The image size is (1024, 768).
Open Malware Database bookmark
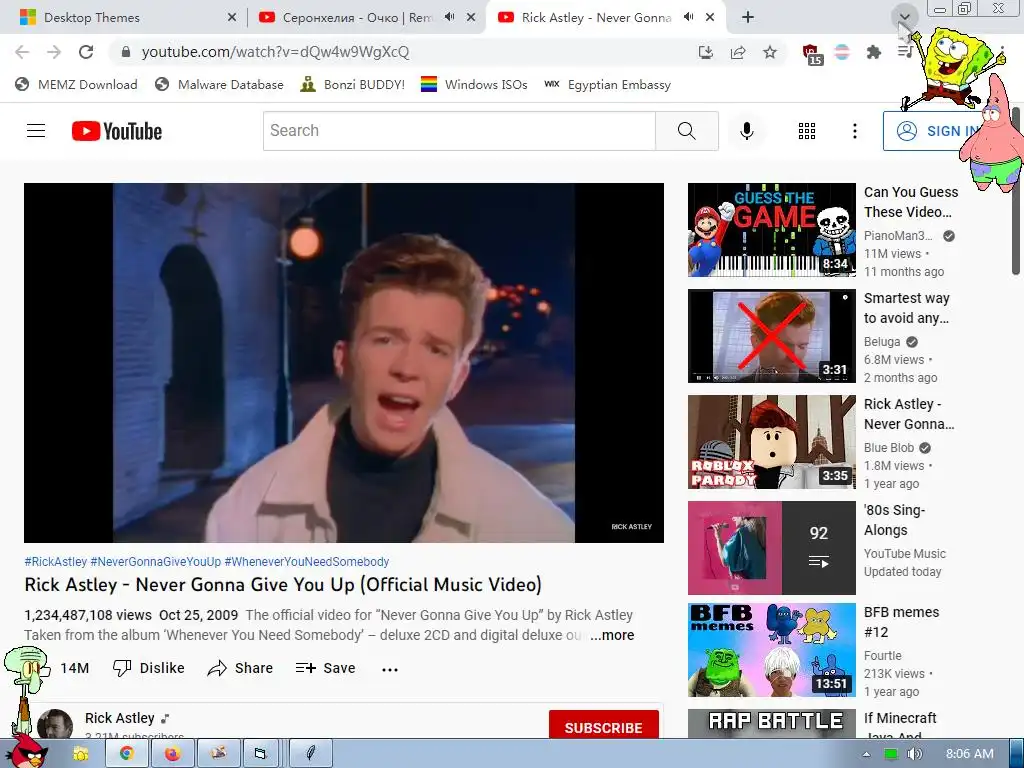click(219, 85)
